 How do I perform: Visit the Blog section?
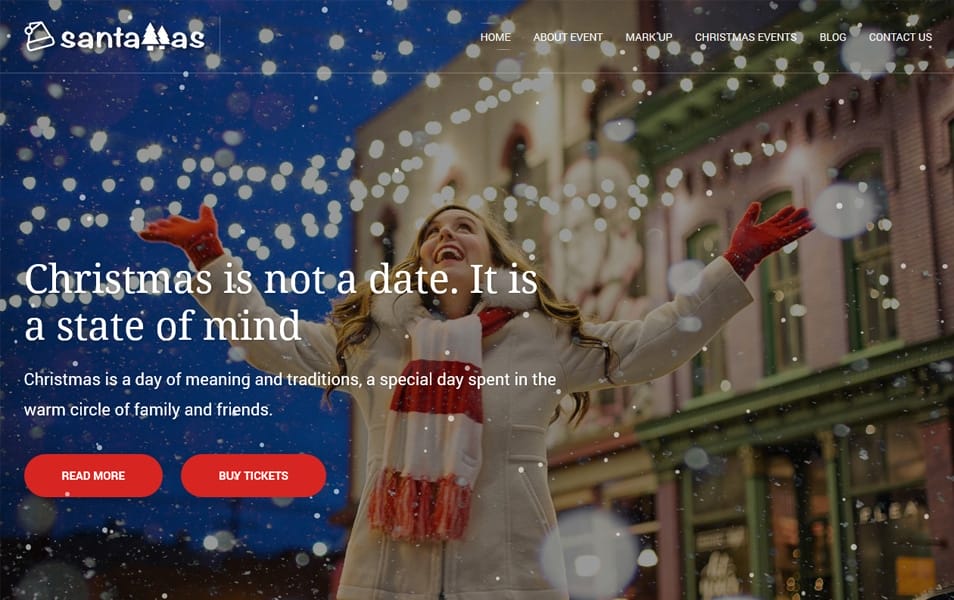point(832,37)
